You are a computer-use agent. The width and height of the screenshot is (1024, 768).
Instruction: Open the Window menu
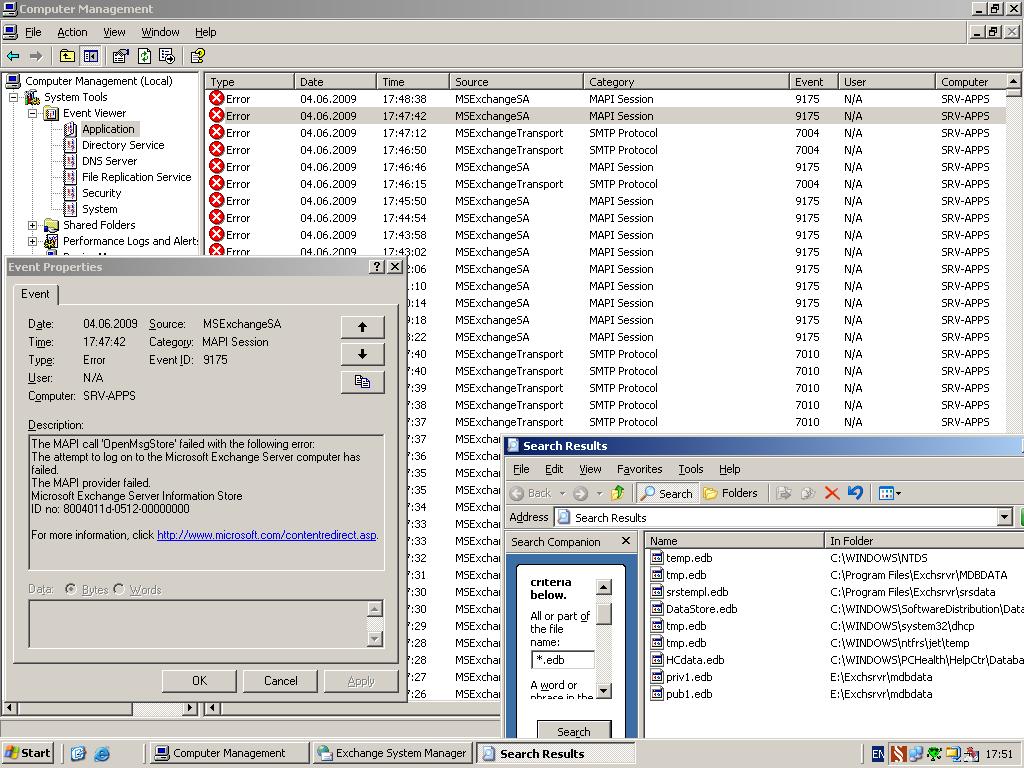click(160, 32)
